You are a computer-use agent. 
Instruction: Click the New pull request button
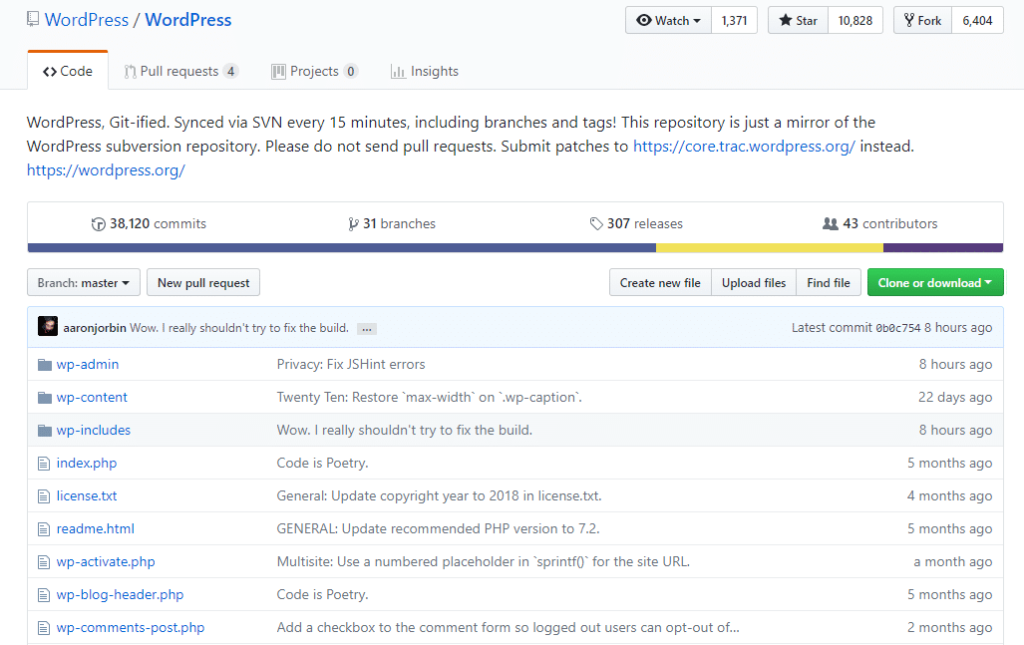[x=203, y=282]
